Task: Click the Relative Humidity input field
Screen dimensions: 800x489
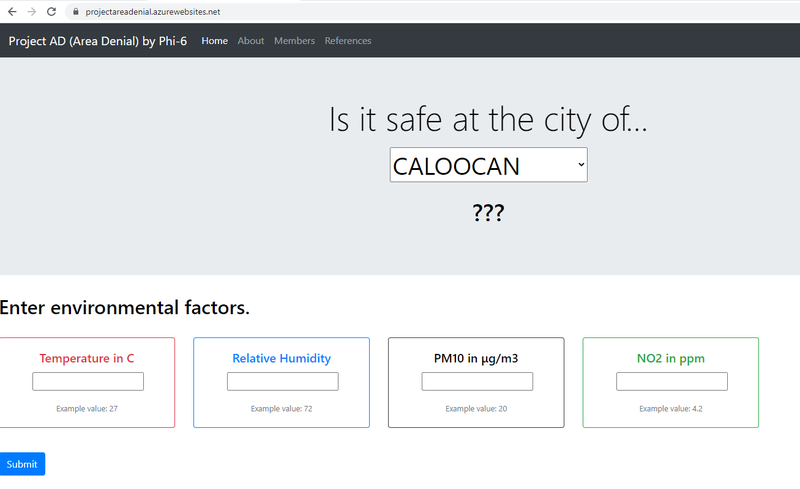Action: (282, 381)
